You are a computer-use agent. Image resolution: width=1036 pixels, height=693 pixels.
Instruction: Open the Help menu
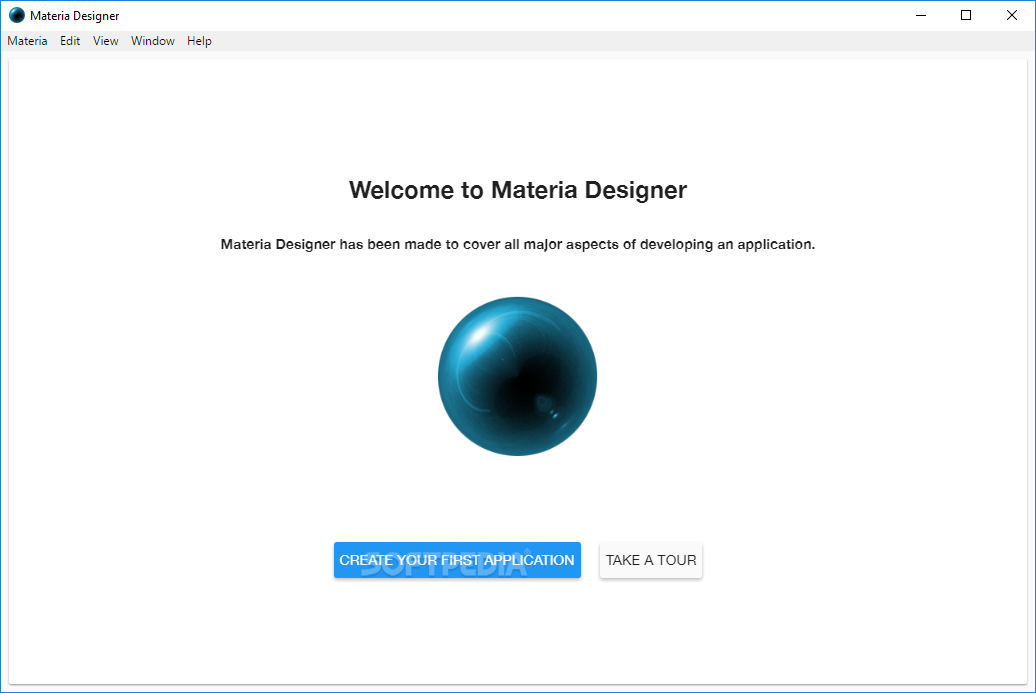[x=199, y=41]
